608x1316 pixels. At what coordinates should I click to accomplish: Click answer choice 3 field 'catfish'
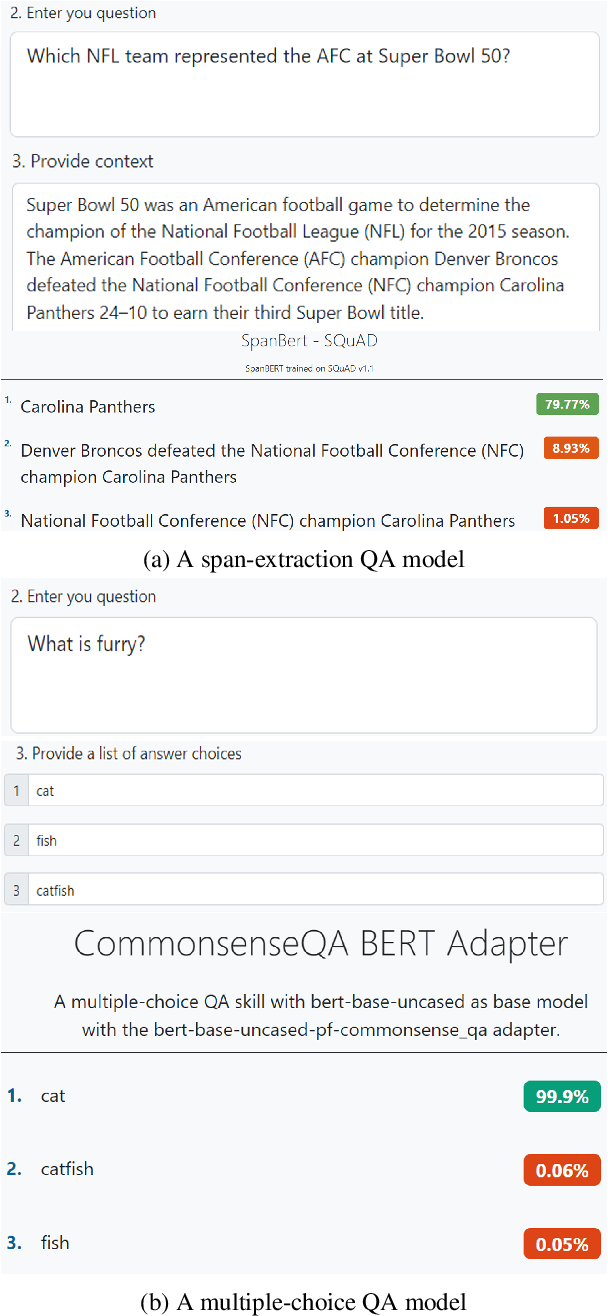[315, 889]
